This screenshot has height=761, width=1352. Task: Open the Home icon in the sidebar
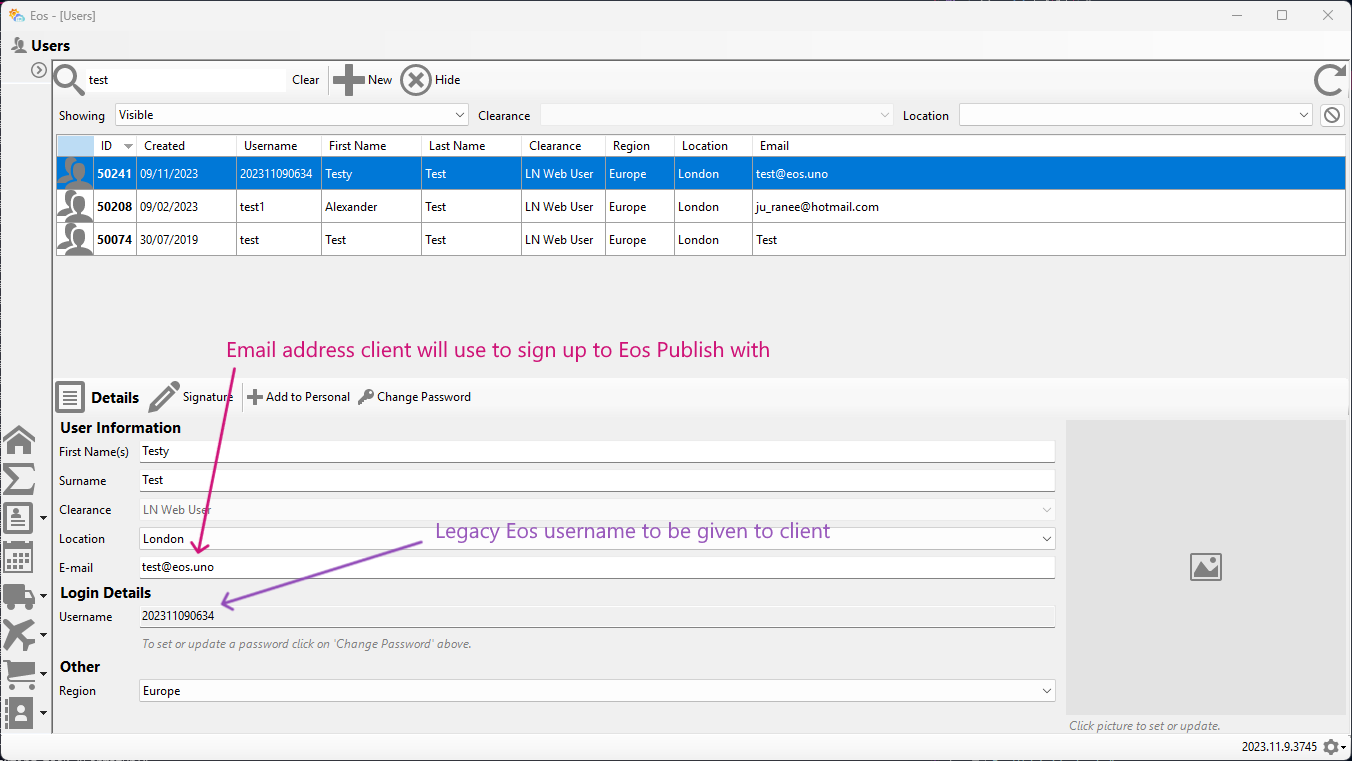[x=19, y=440]
